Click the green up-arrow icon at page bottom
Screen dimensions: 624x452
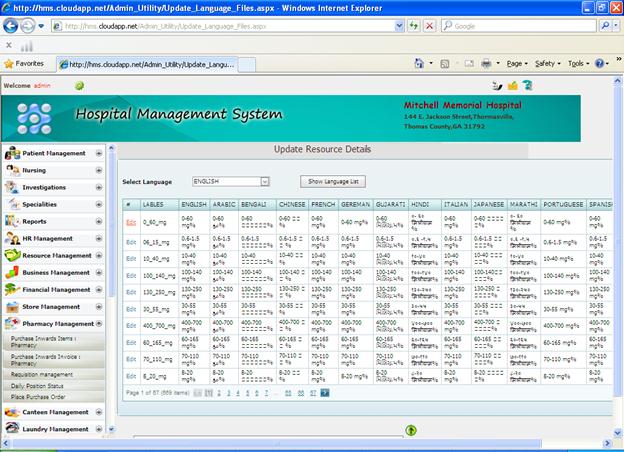pos(410,430)
